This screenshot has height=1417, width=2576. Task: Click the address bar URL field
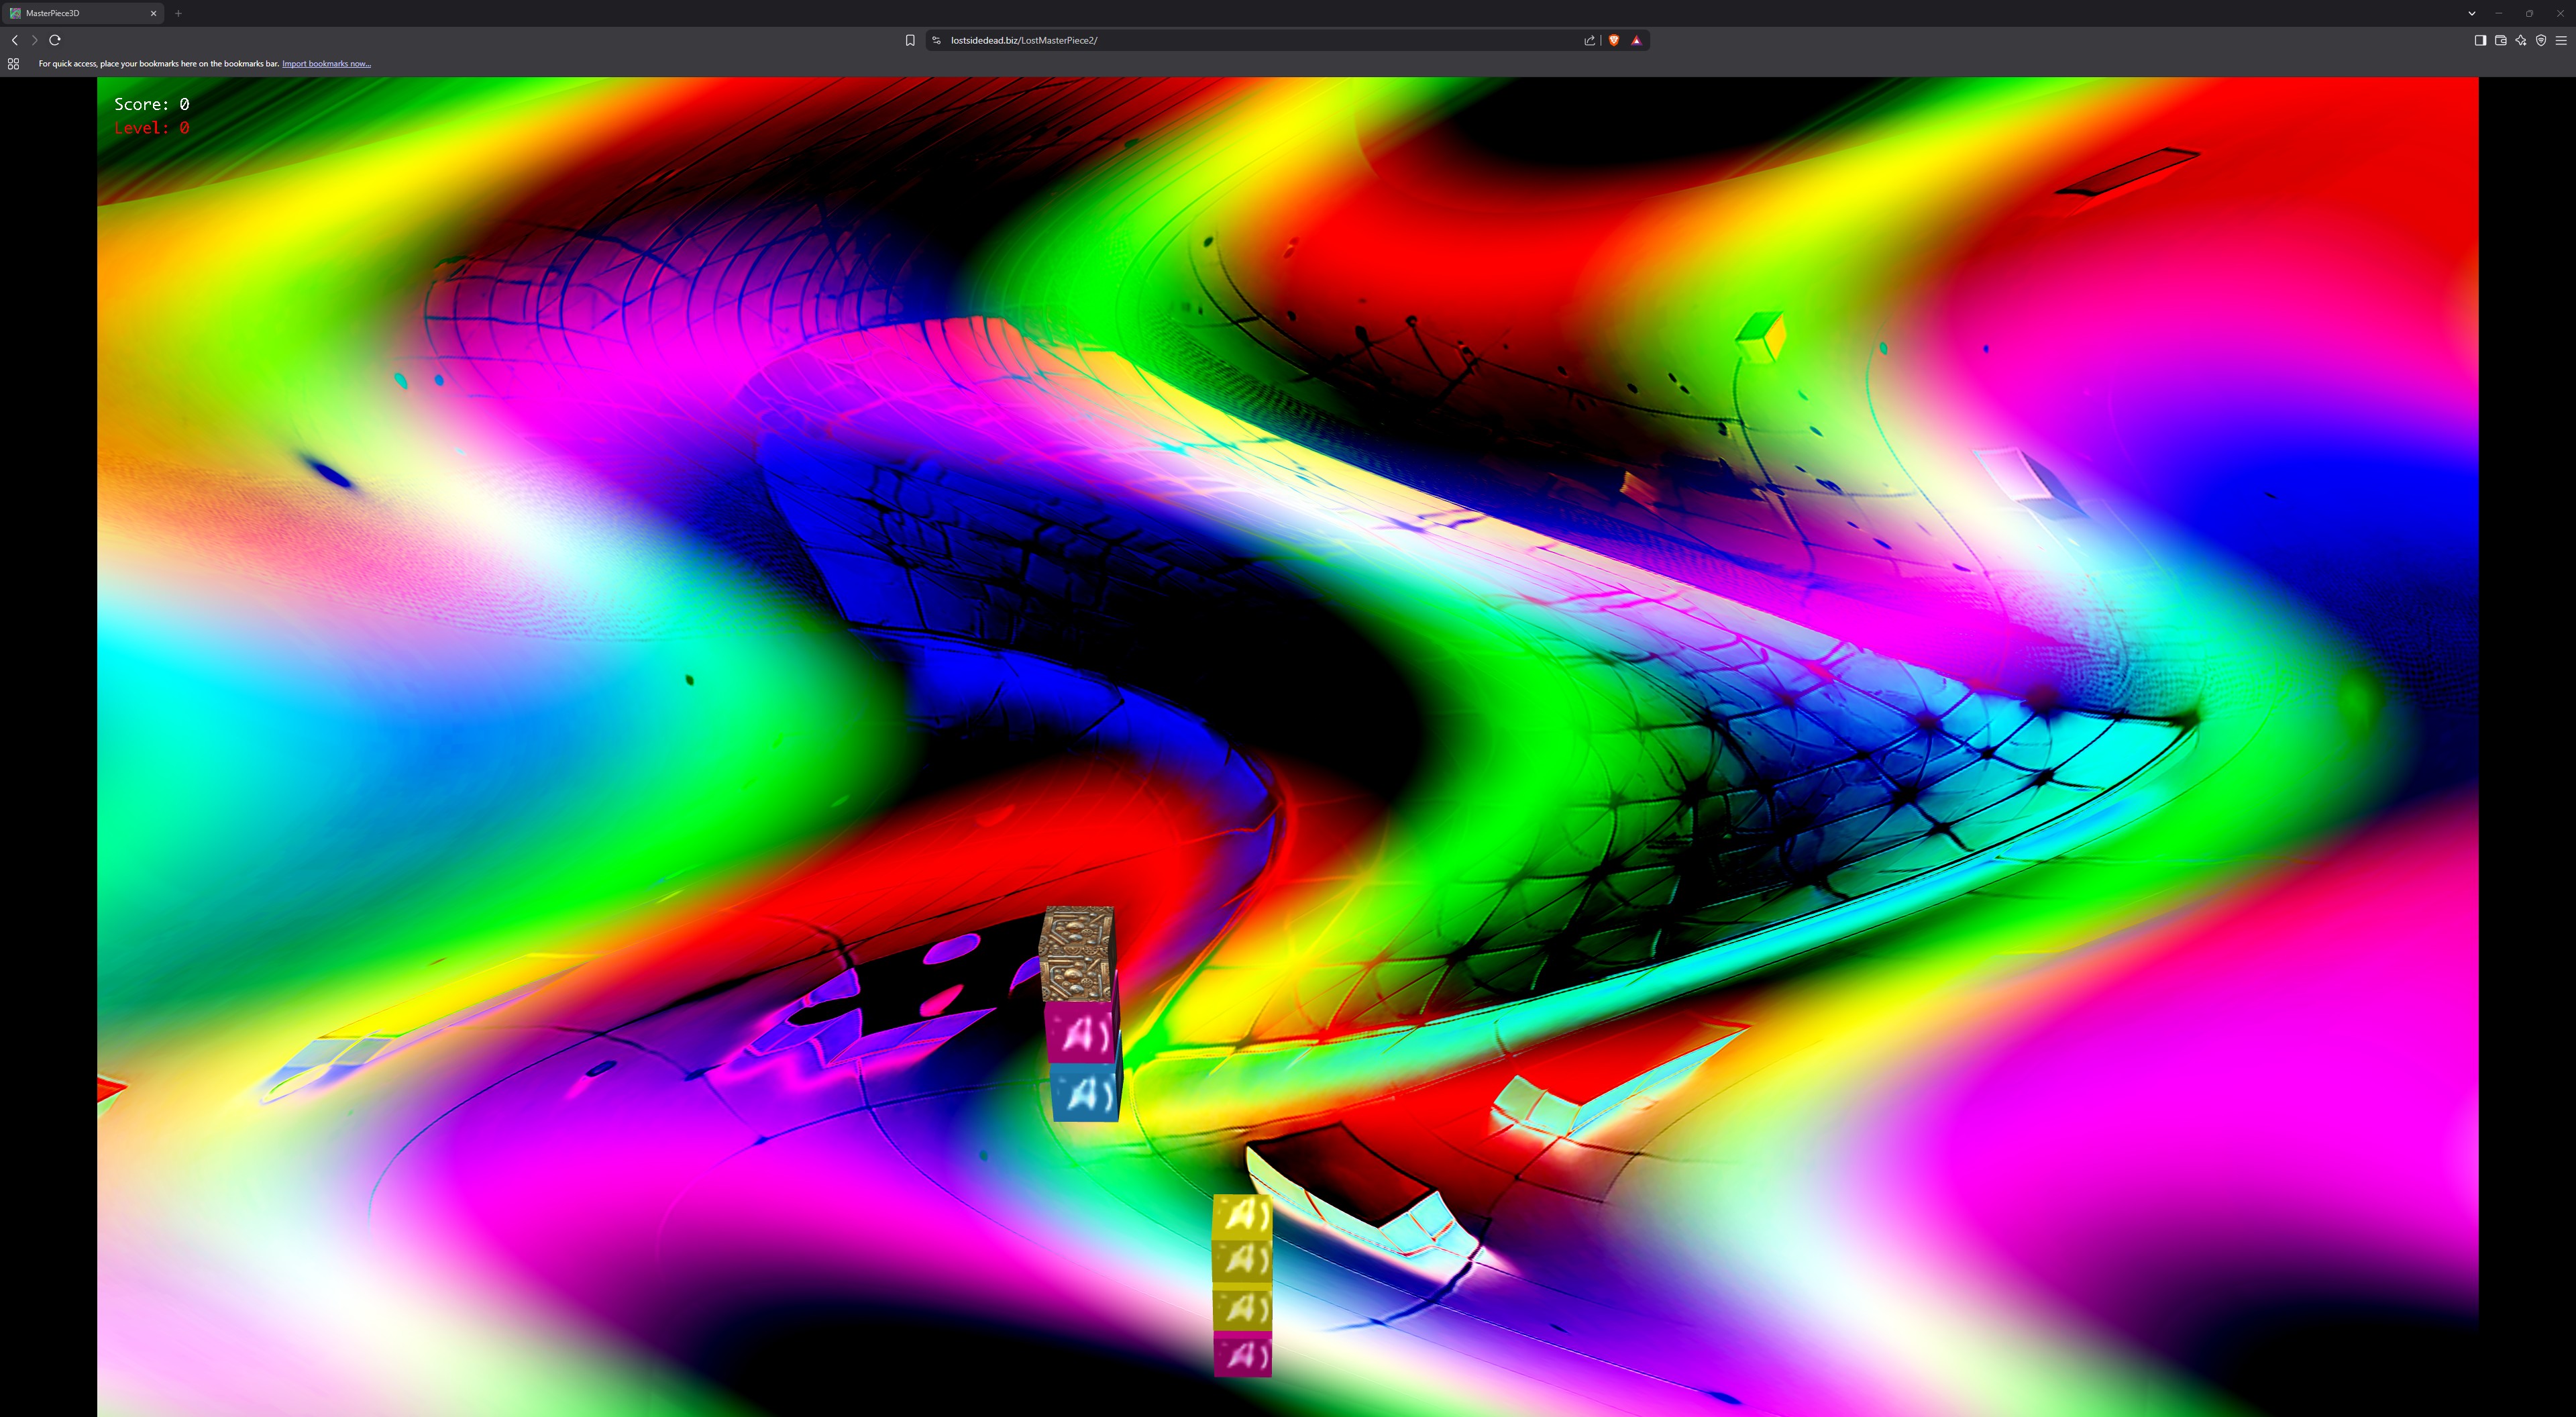1260,40
